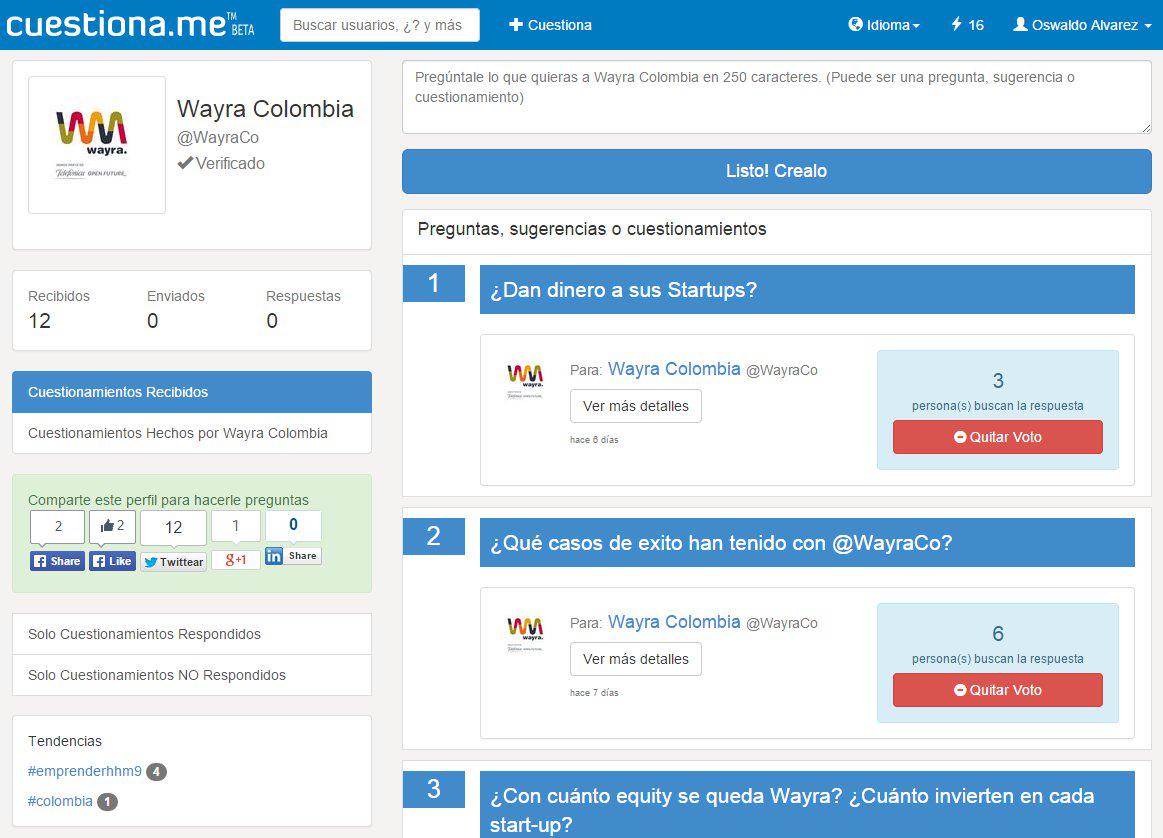Select Cuestionamientos Recibidos tab
1163x838 pixels.
point(192,392)
